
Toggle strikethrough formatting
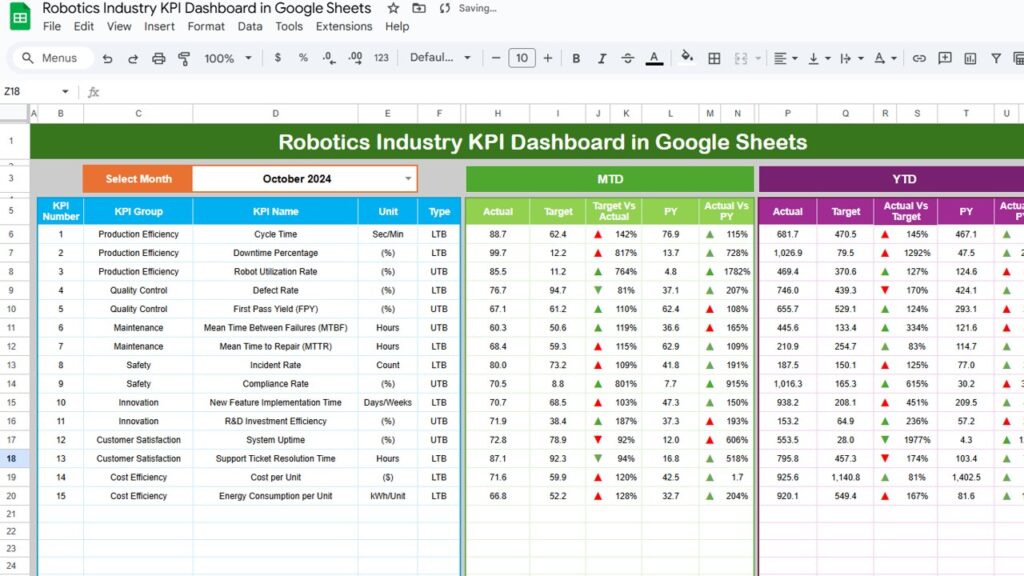628,58
